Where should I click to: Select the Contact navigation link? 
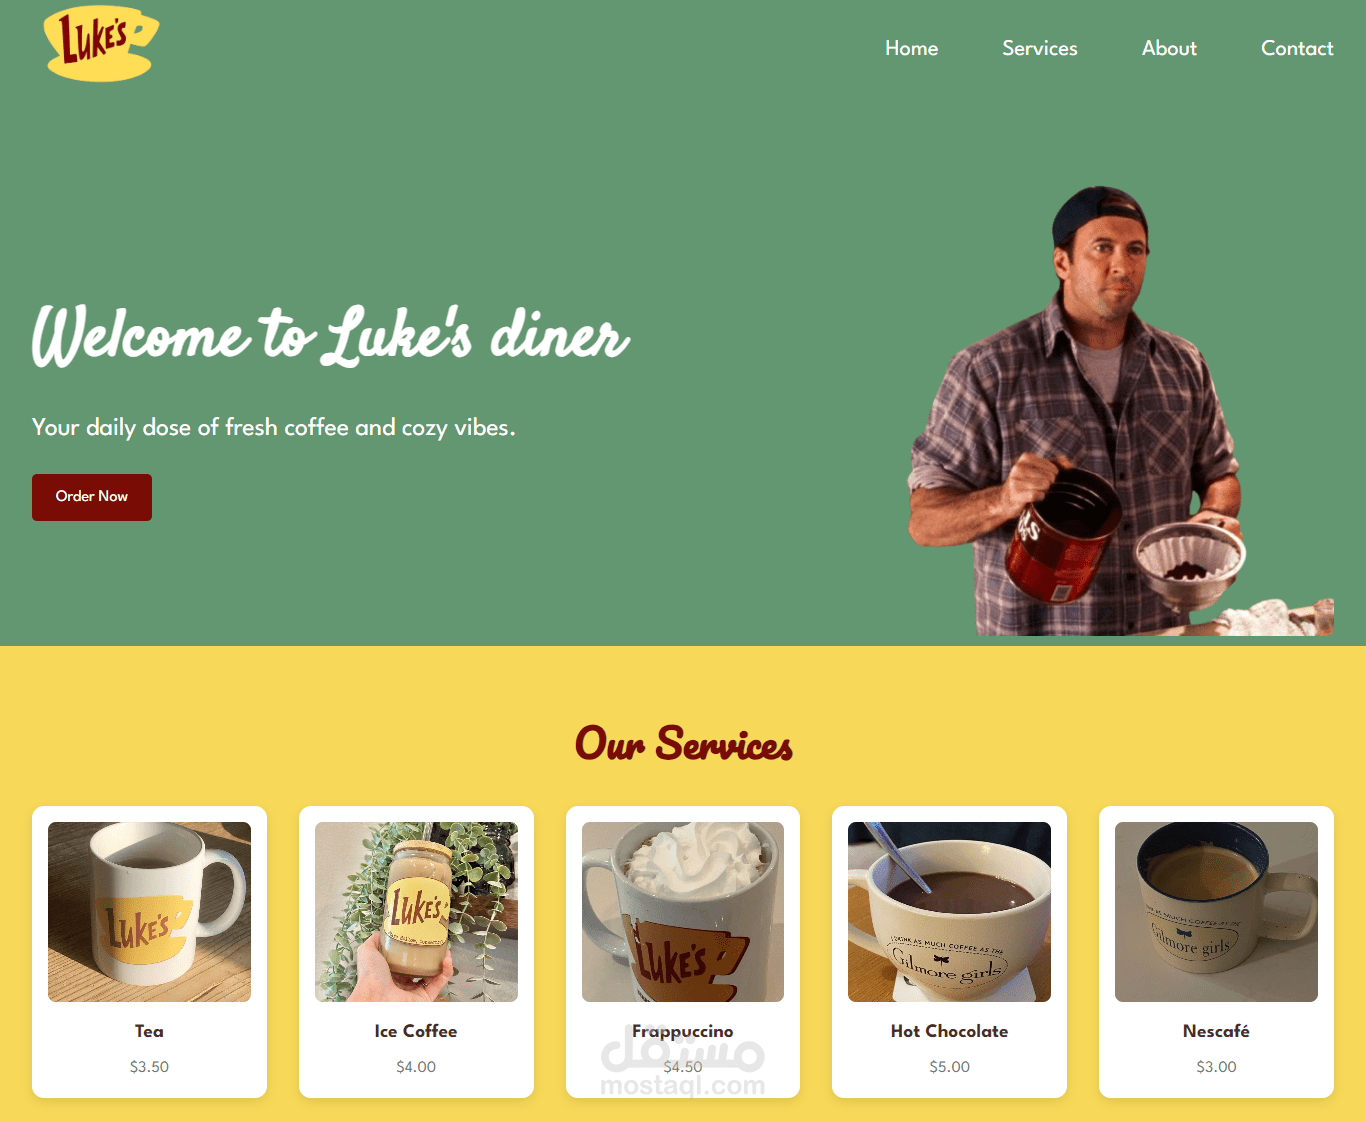coord(1296,48)
